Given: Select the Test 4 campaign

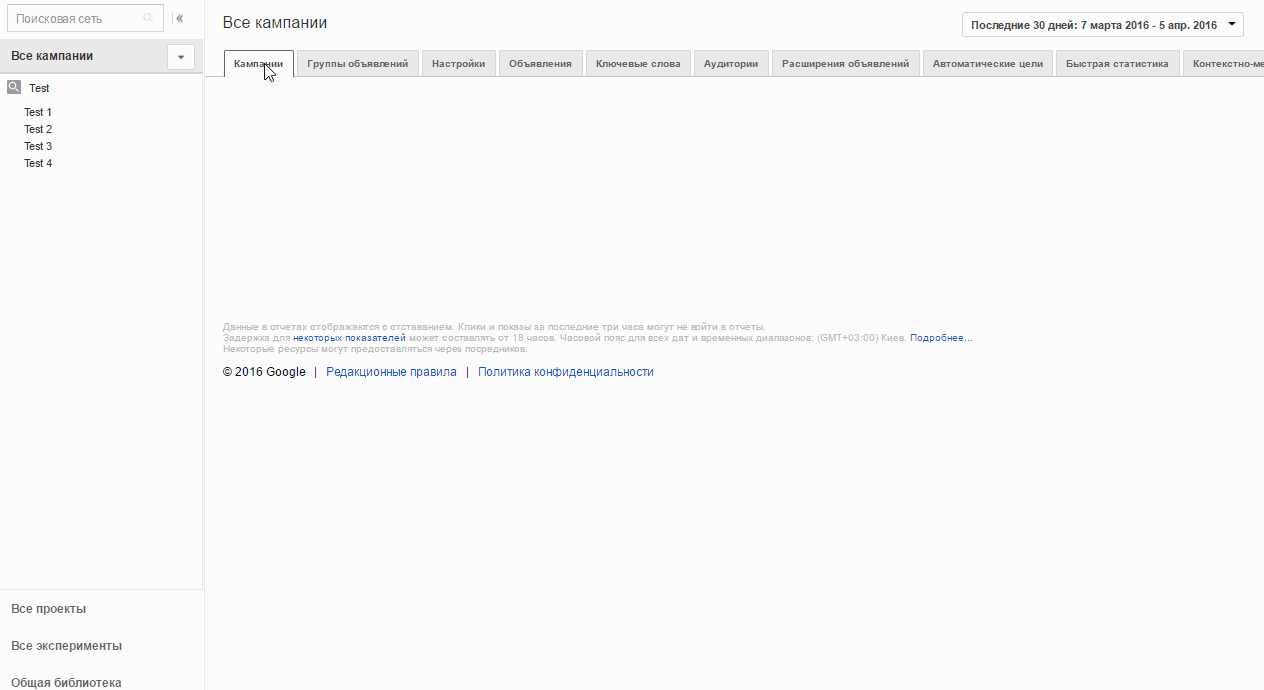Looking at the screenshot, I should click(x=38, y=163).
